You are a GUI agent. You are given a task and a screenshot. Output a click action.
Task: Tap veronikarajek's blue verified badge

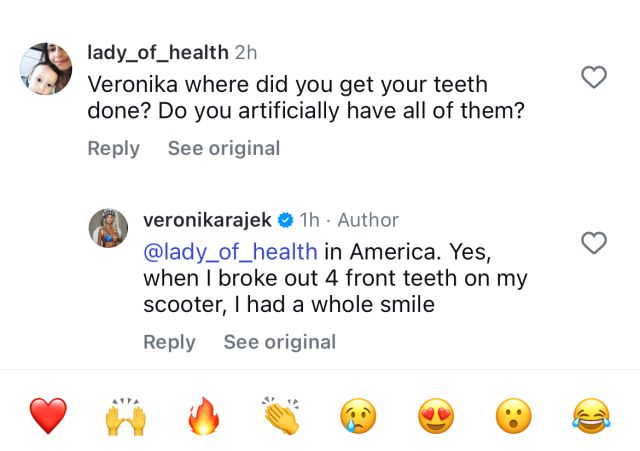(285, 220)
